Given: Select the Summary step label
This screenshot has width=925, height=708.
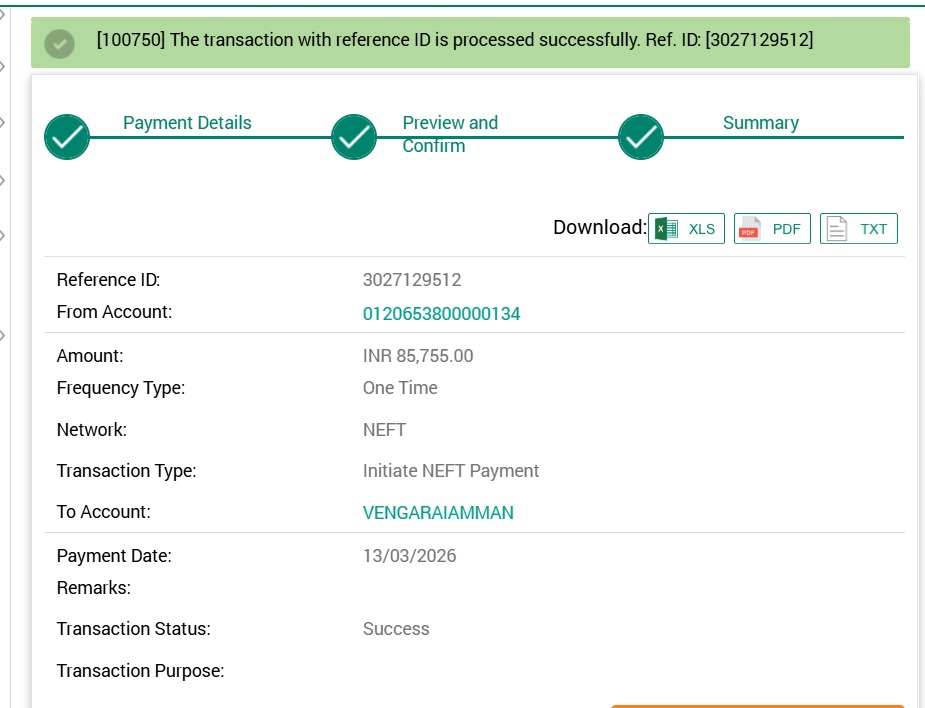Looking at the screenshot, I should coord(760,123).
